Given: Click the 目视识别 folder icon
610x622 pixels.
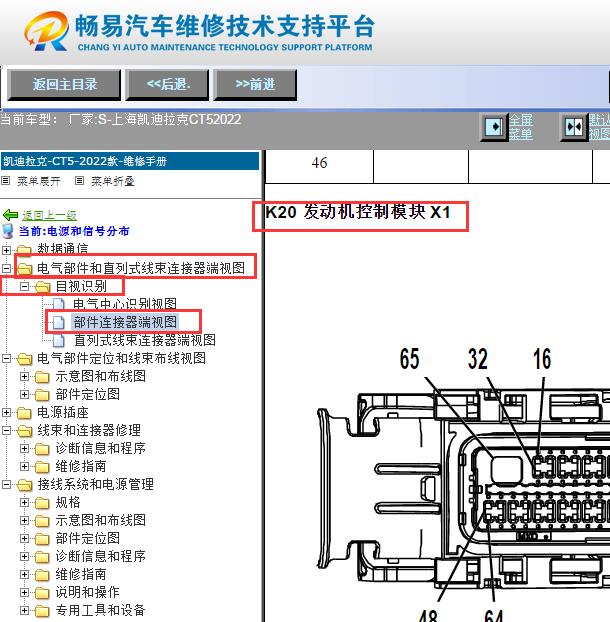Looking at the screenshot, I should tap(42, 286).
